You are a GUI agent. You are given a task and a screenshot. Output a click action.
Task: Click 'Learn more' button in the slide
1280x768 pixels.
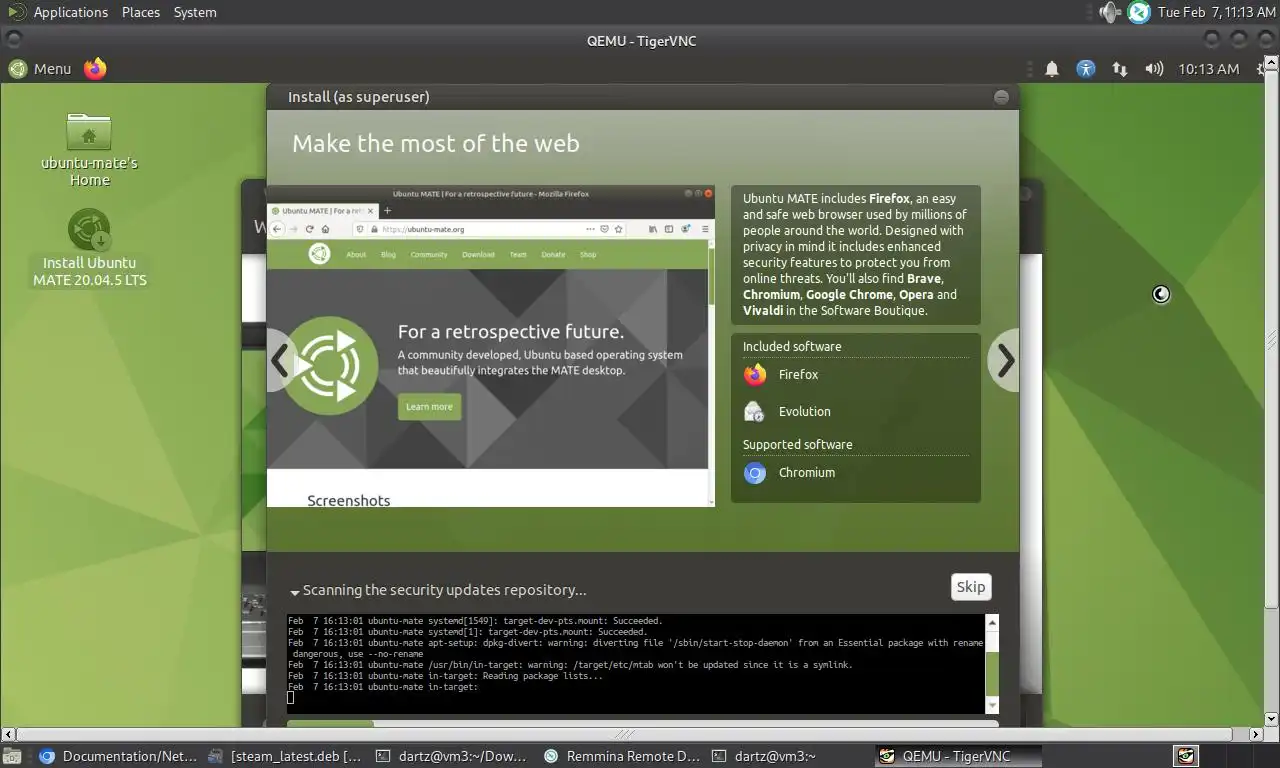coord(429,406)
